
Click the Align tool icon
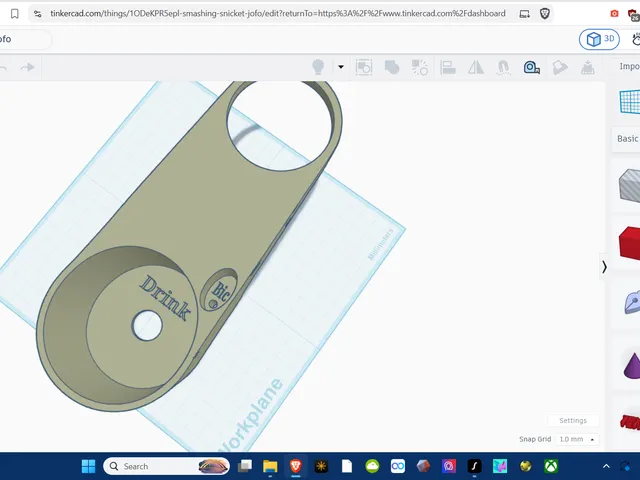448,67
